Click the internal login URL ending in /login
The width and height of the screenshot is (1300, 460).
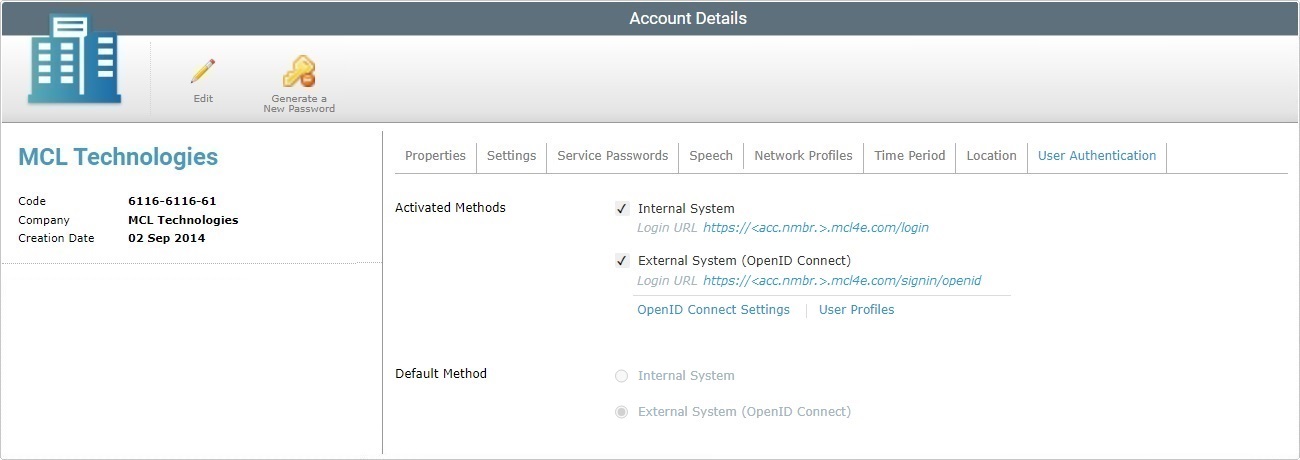point(816,228)
